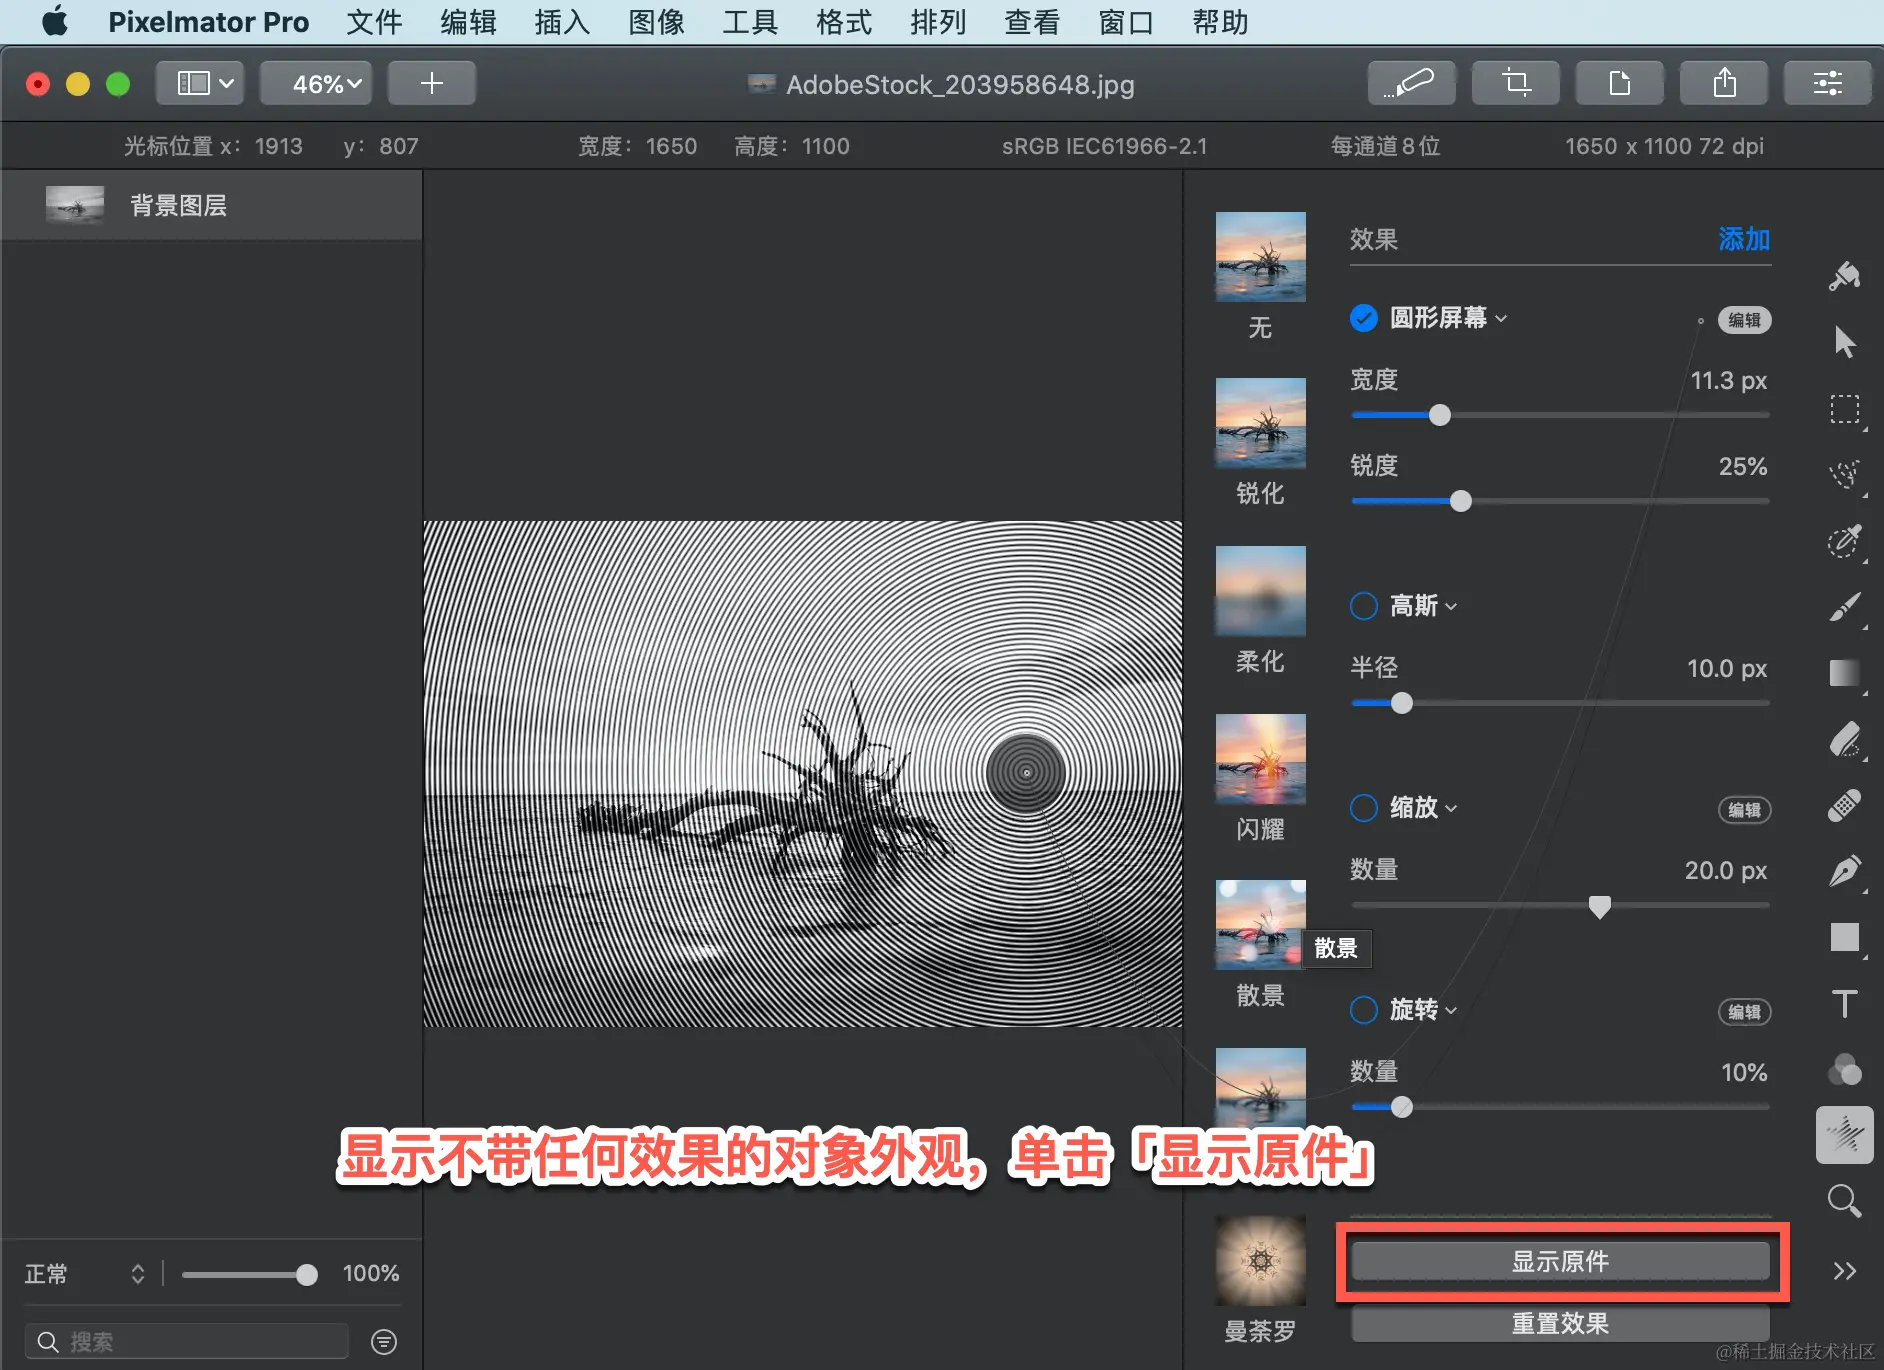Apply the 曼荼罗 effect preset thumbnail
Image resolution: width=1884 pixels, height=1370 pixels.
[x=1260, y=1261]
